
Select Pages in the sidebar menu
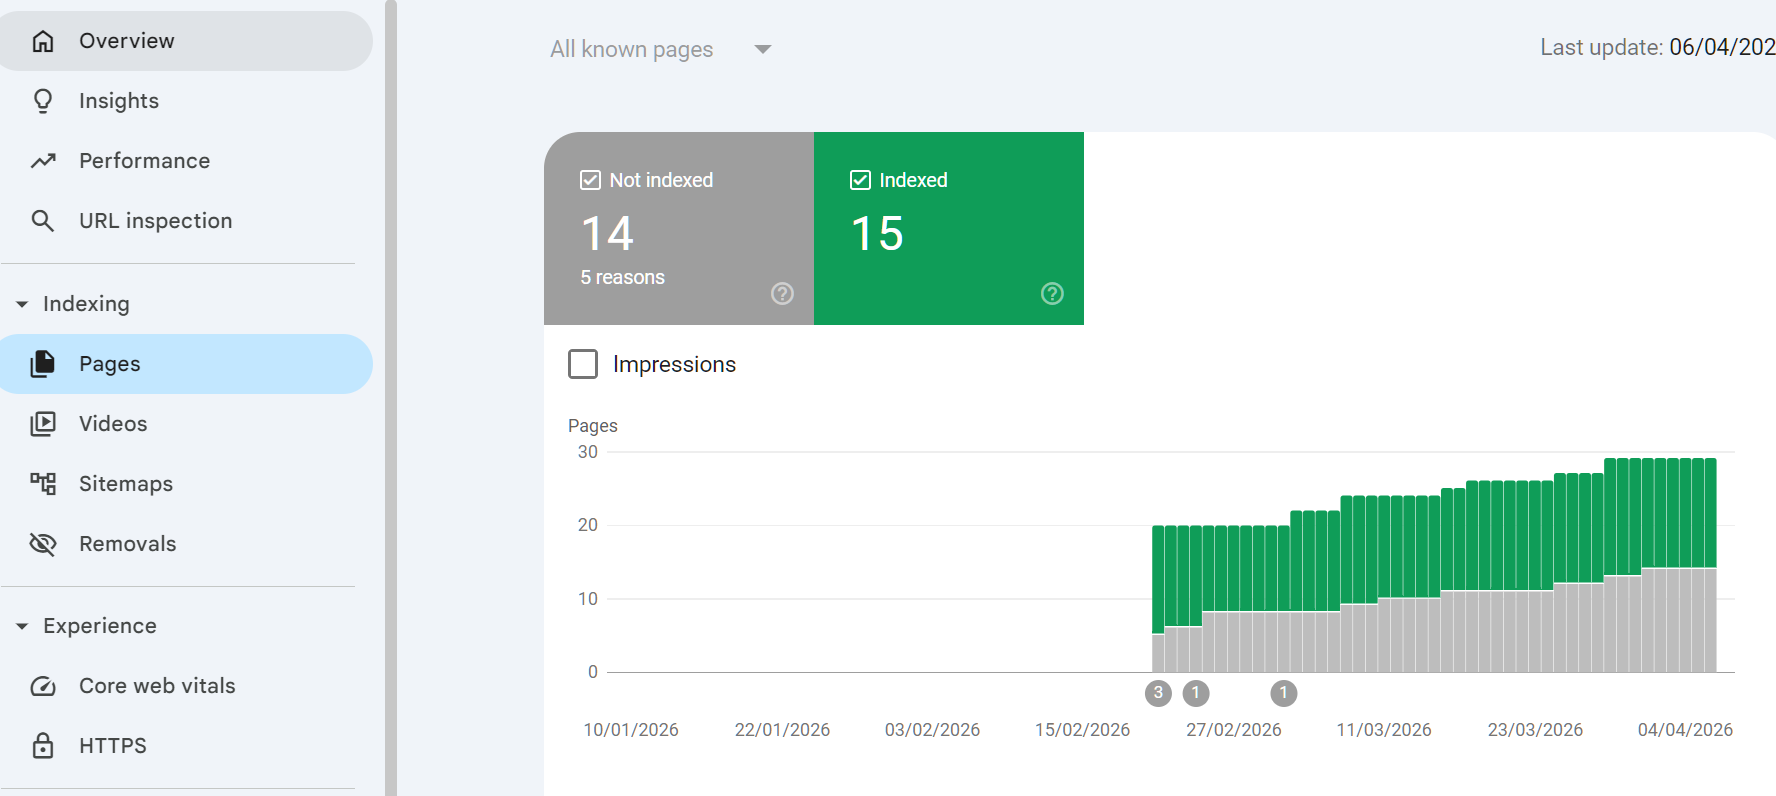pos(110,364)
